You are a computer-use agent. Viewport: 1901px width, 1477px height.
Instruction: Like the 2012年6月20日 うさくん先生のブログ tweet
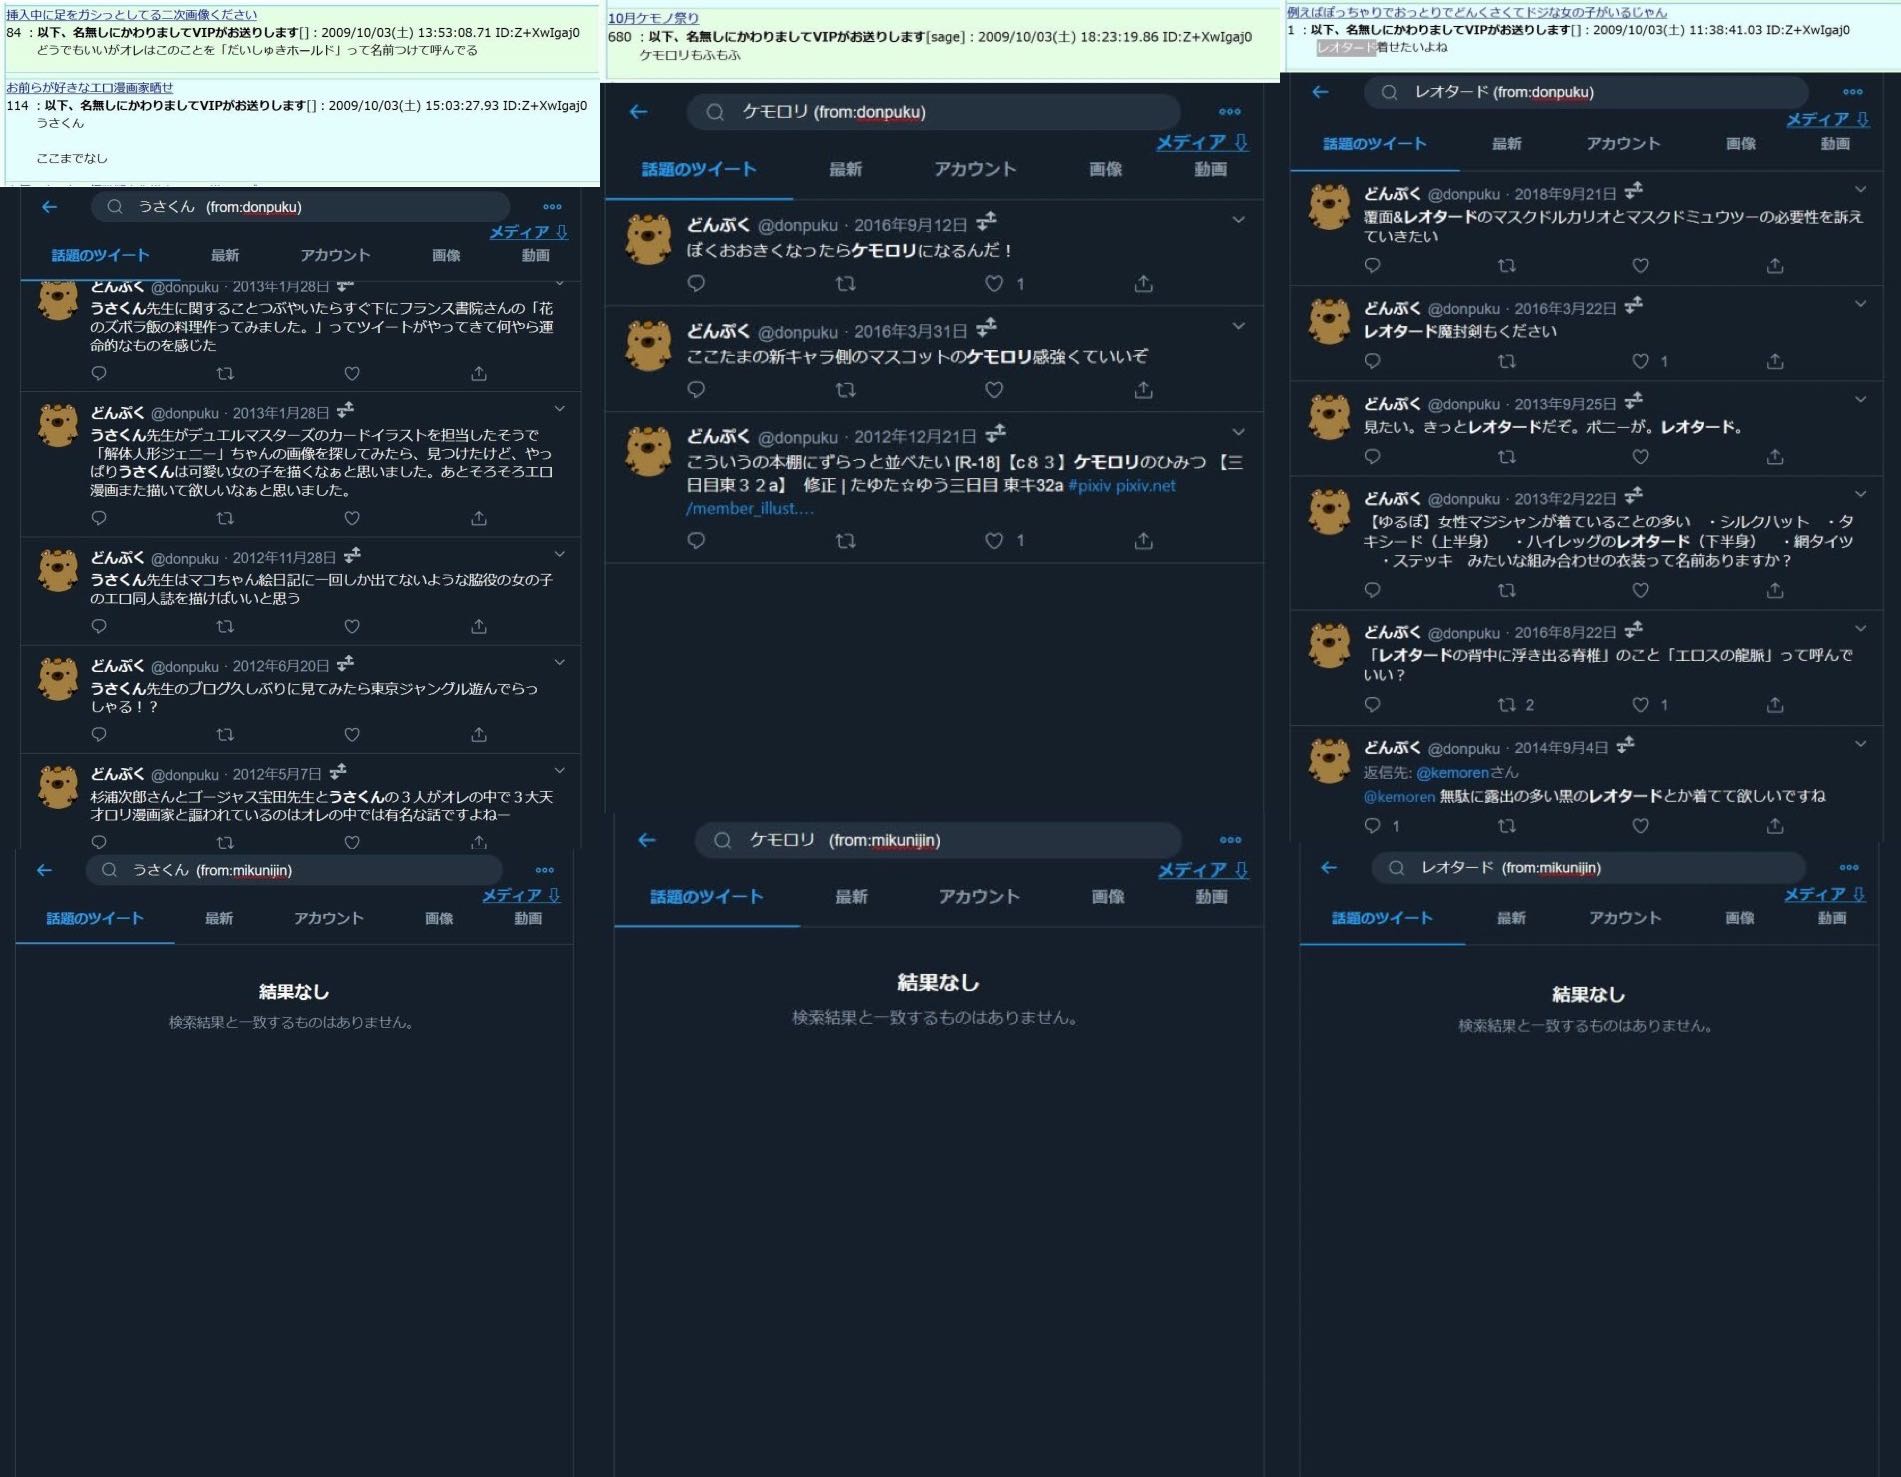tap(352, 735)
